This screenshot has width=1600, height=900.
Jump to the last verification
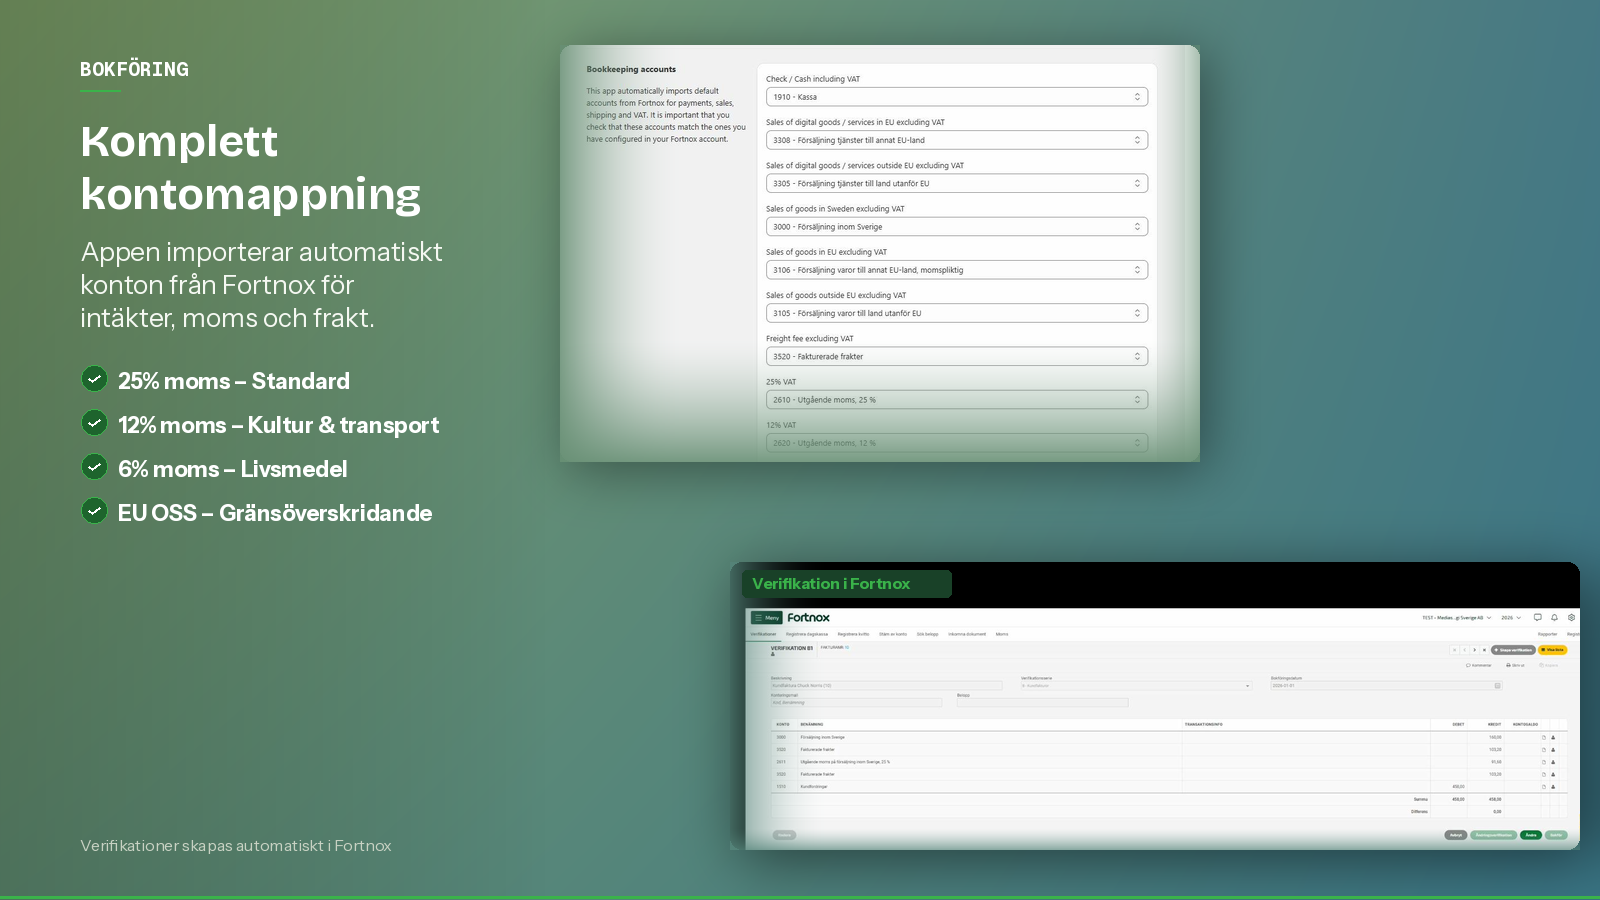(1484, 650)
